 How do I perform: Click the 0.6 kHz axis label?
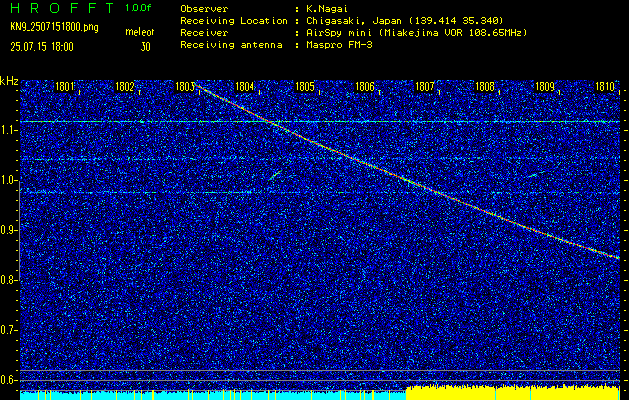point(8,380)
